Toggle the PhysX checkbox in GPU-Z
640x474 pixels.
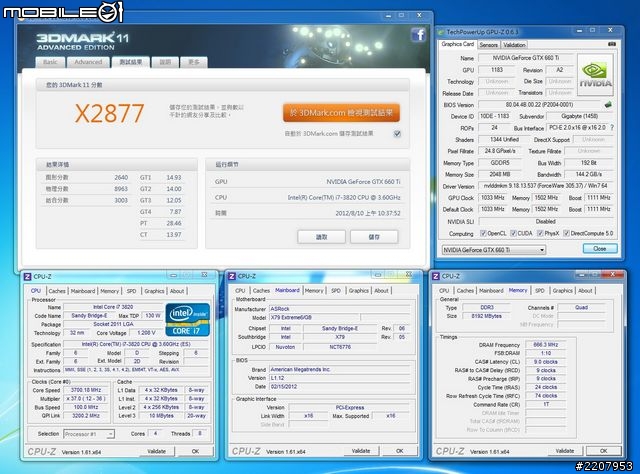[540, 233]
